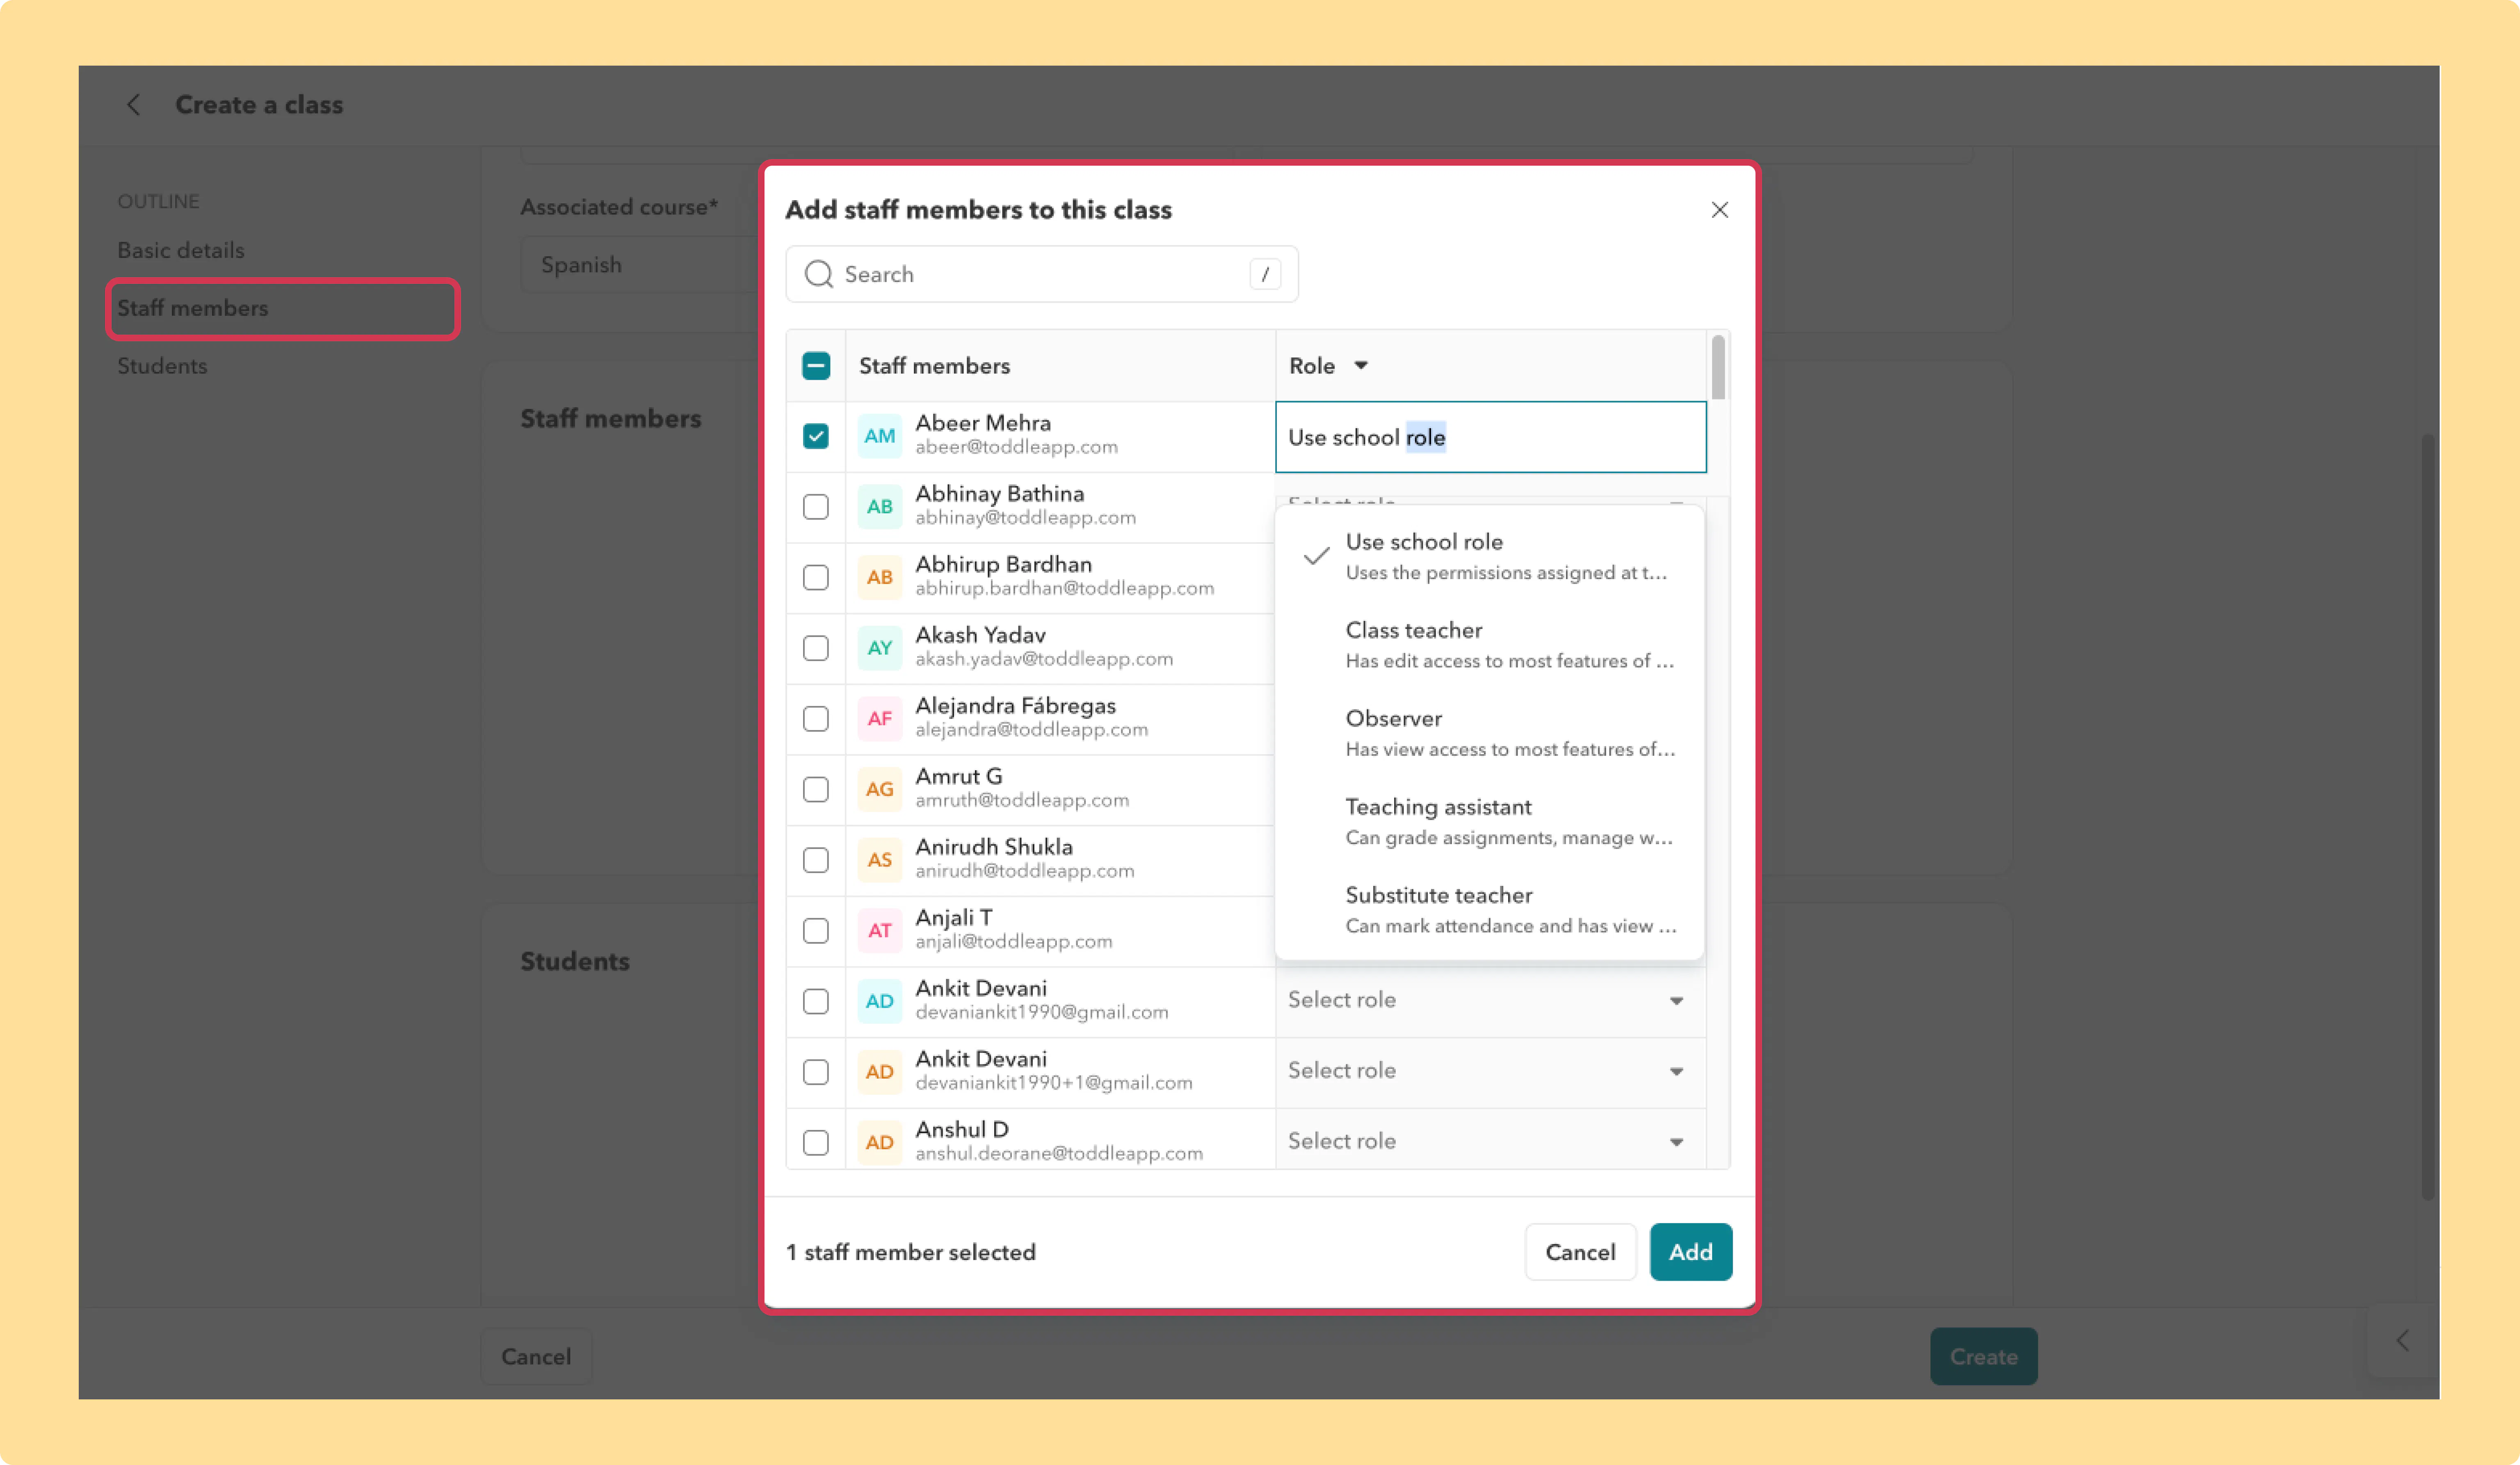2520x1465 pixels.
Task: Click the email abhinay@toddleapp.com
Action: click(1025, 518)
